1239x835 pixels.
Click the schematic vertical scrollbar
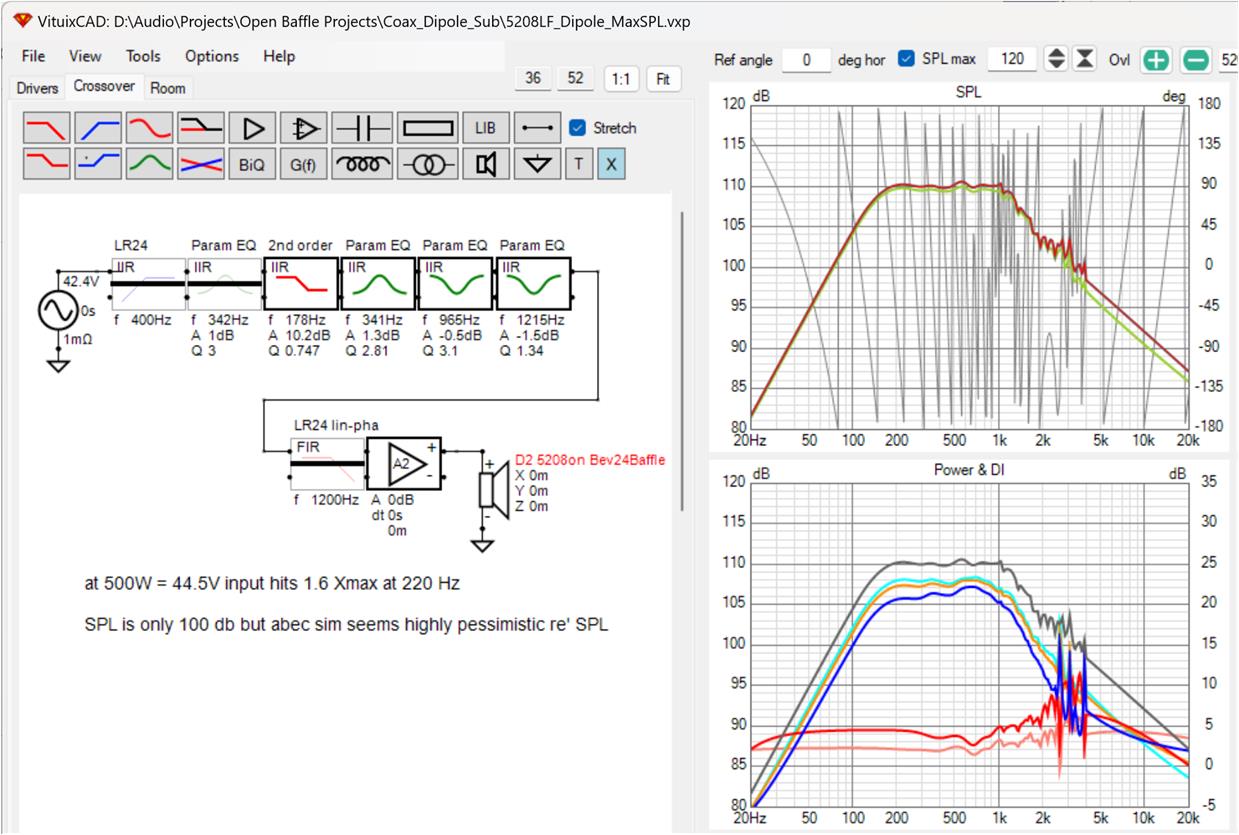683,360
